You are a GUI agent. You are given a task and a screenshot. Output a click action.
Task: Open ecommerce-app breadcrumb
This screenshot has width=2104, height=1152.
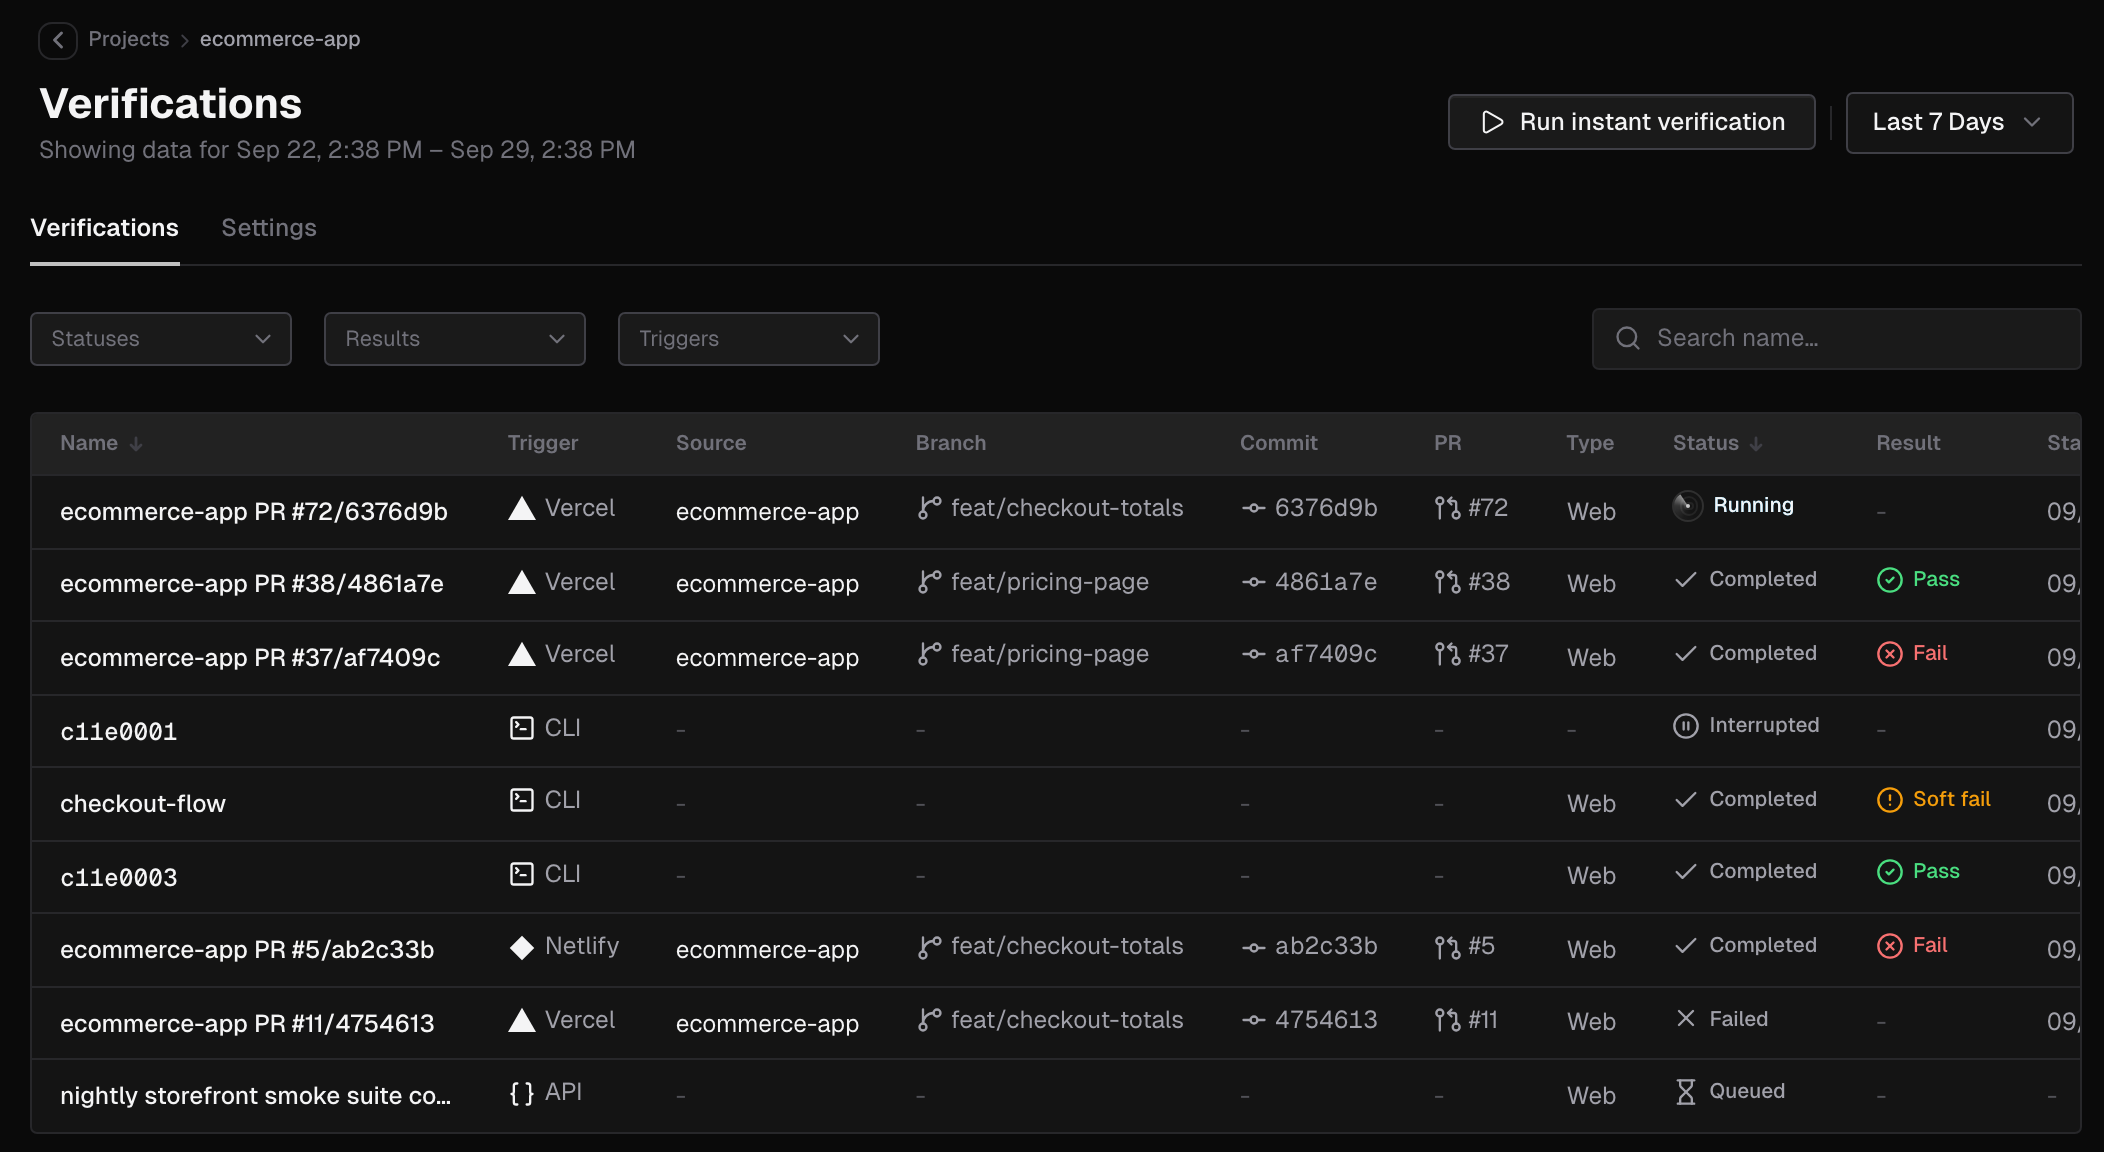click(280, 39)
